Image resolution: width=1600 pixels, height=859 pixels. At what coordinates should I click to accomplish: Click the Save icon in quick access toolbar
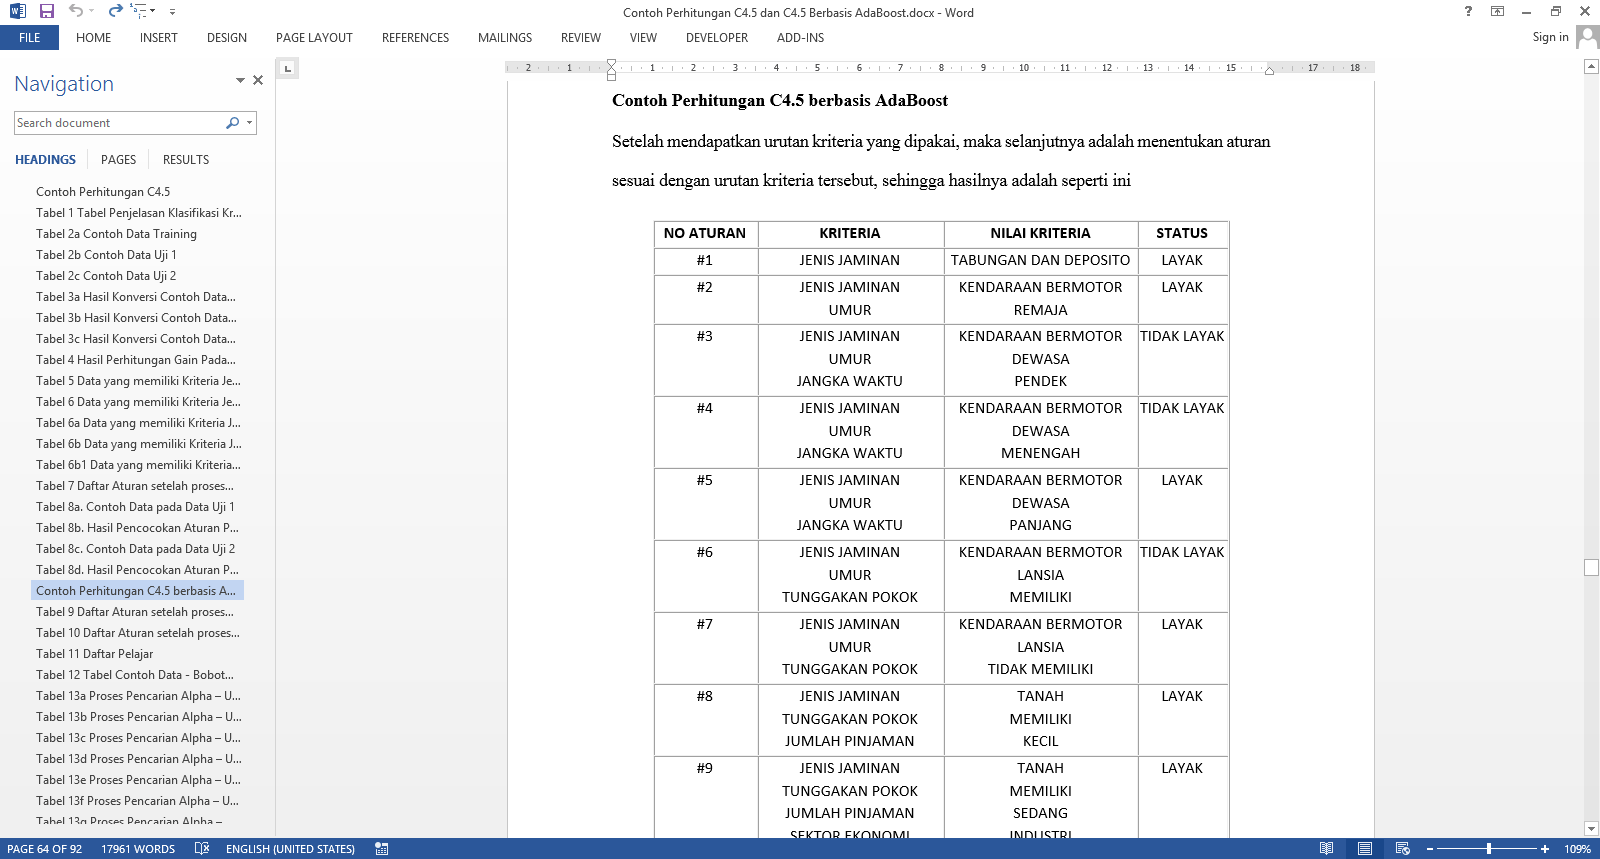(46, 11)
